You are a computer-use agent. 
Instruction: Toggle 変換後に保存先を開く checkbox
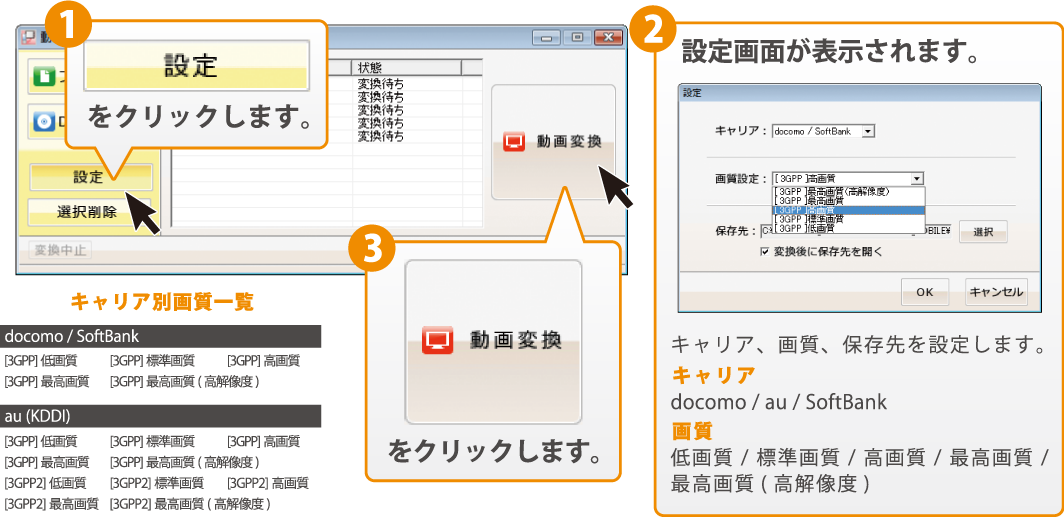click(765, 251)
